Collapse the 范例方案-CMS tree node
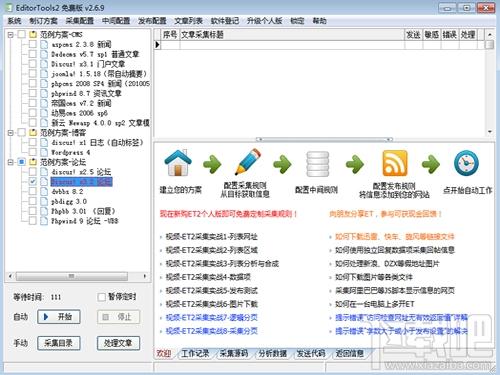Viewport: 500px width, 375px height. [11, 34]
